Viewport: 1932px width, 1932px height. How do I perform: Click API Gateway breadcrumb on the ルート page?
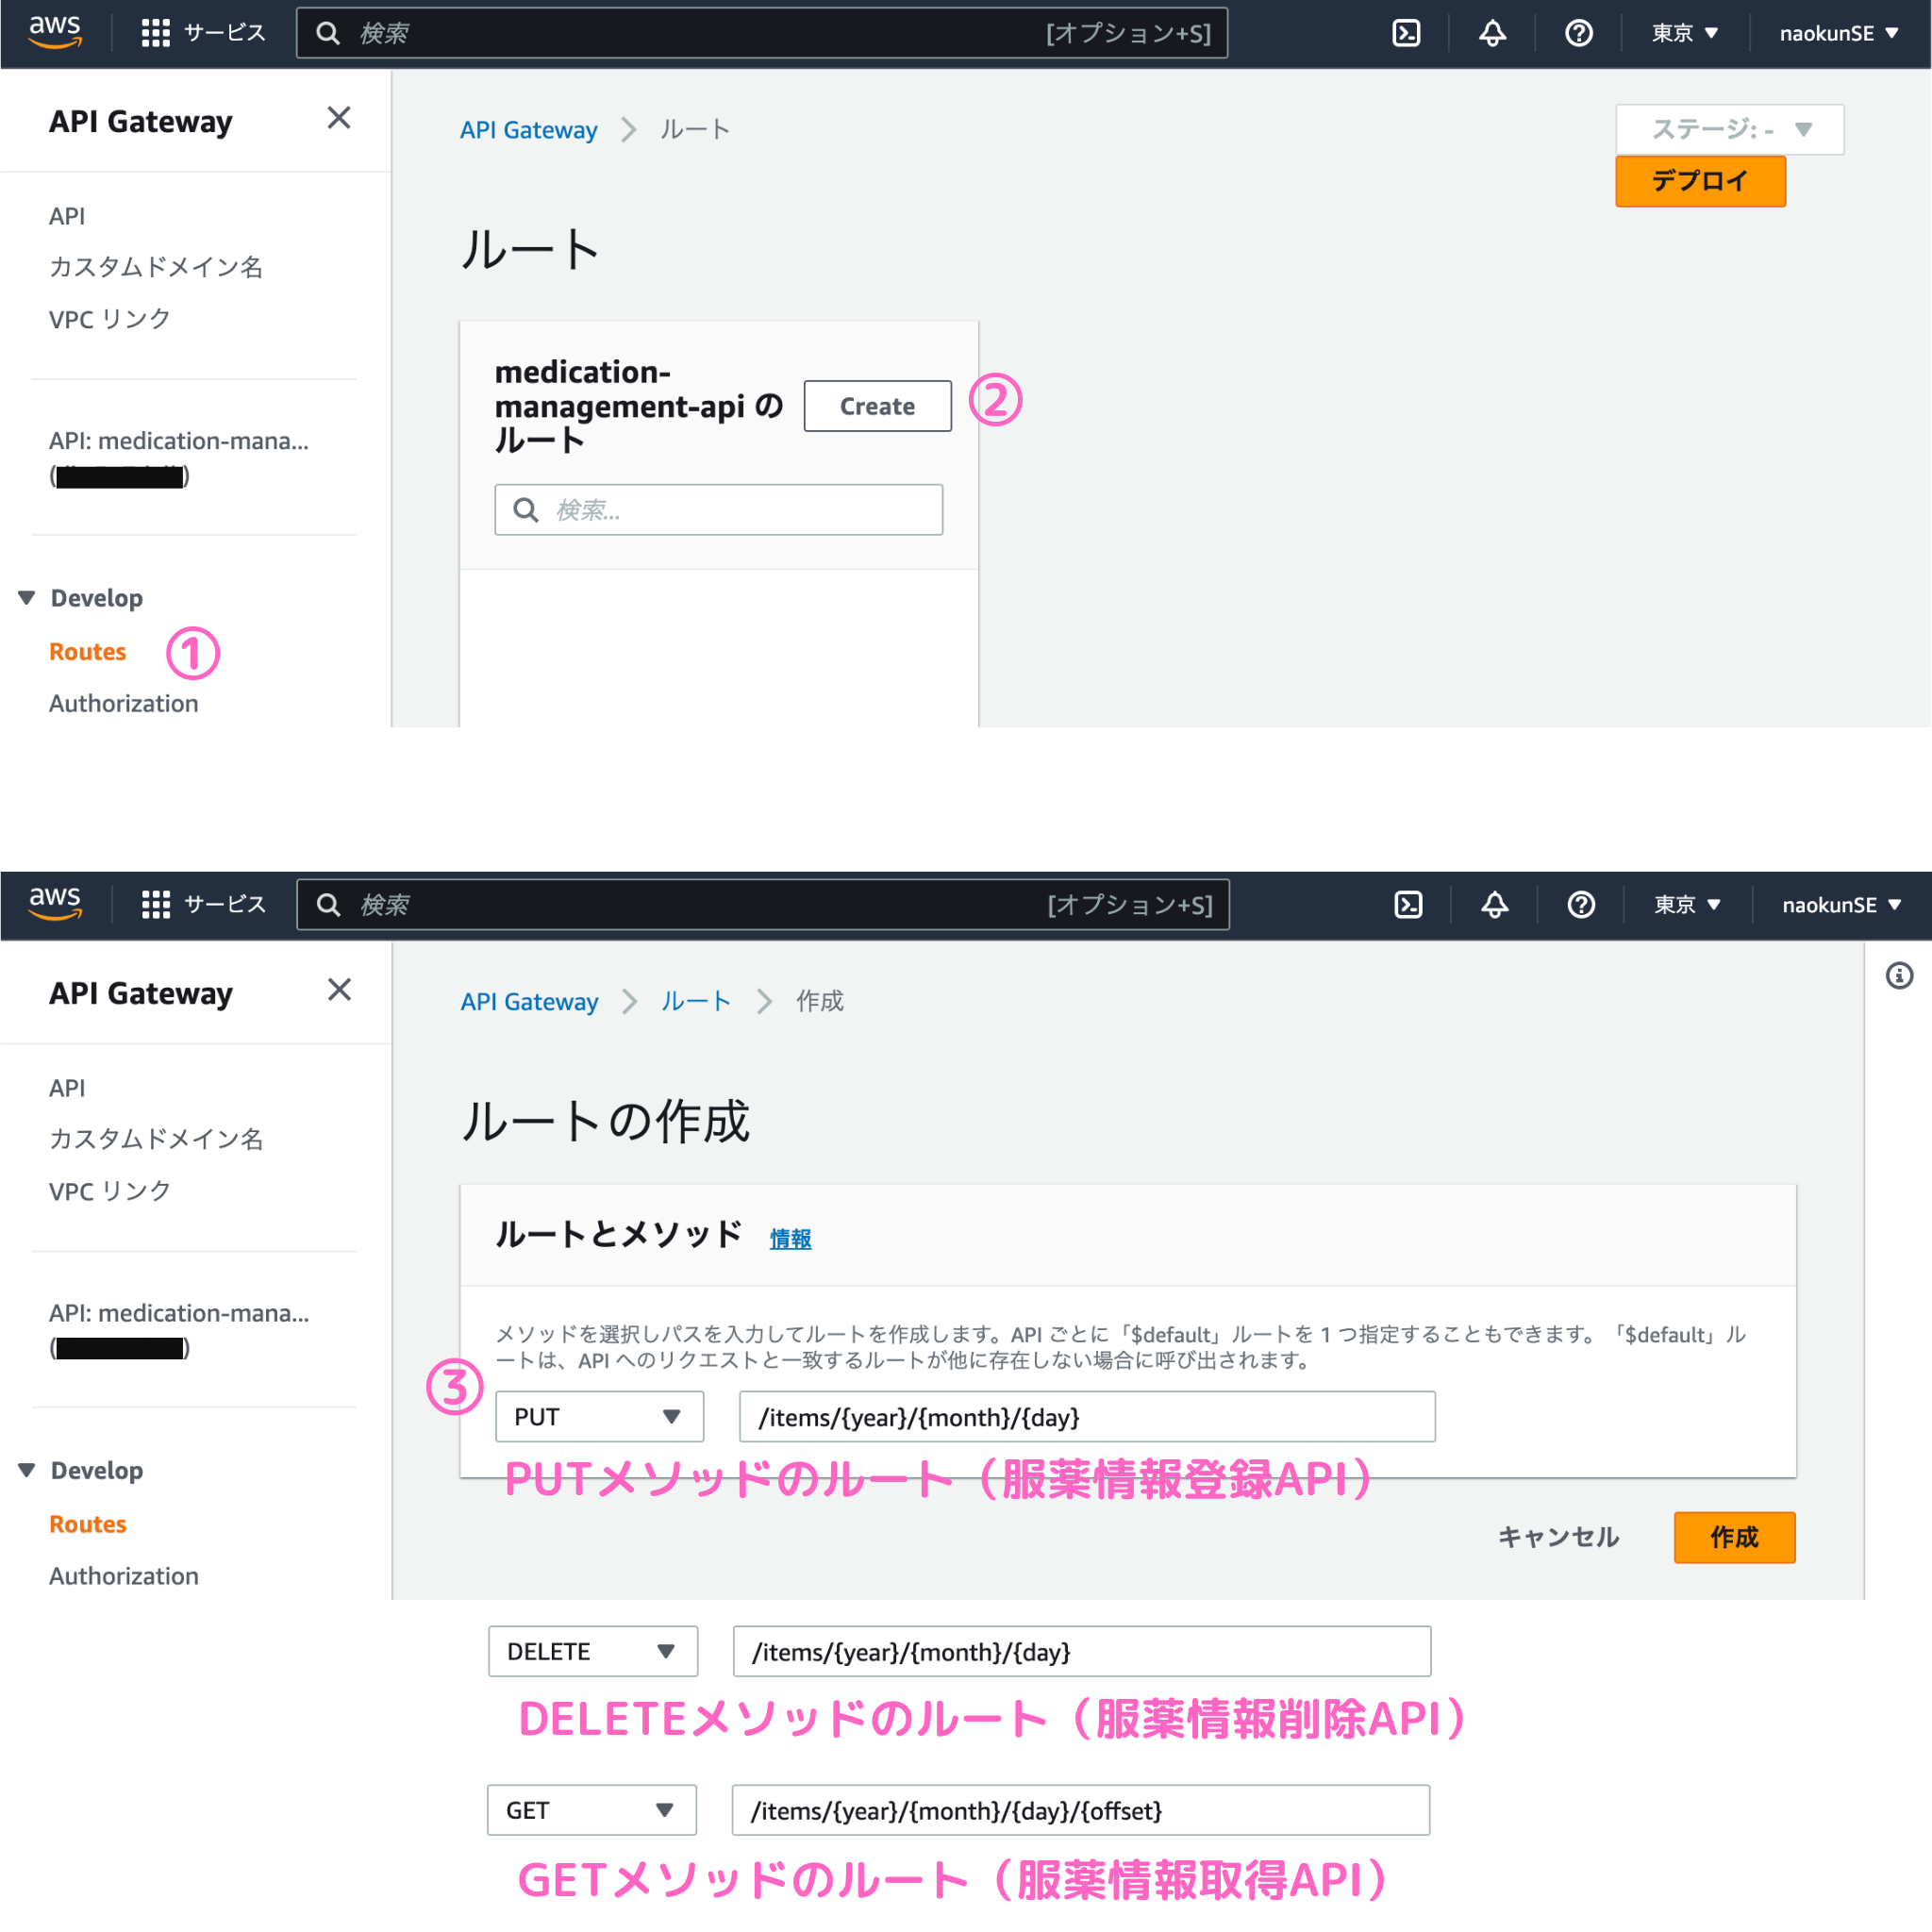pyautogui.click(x=528, y=130)
